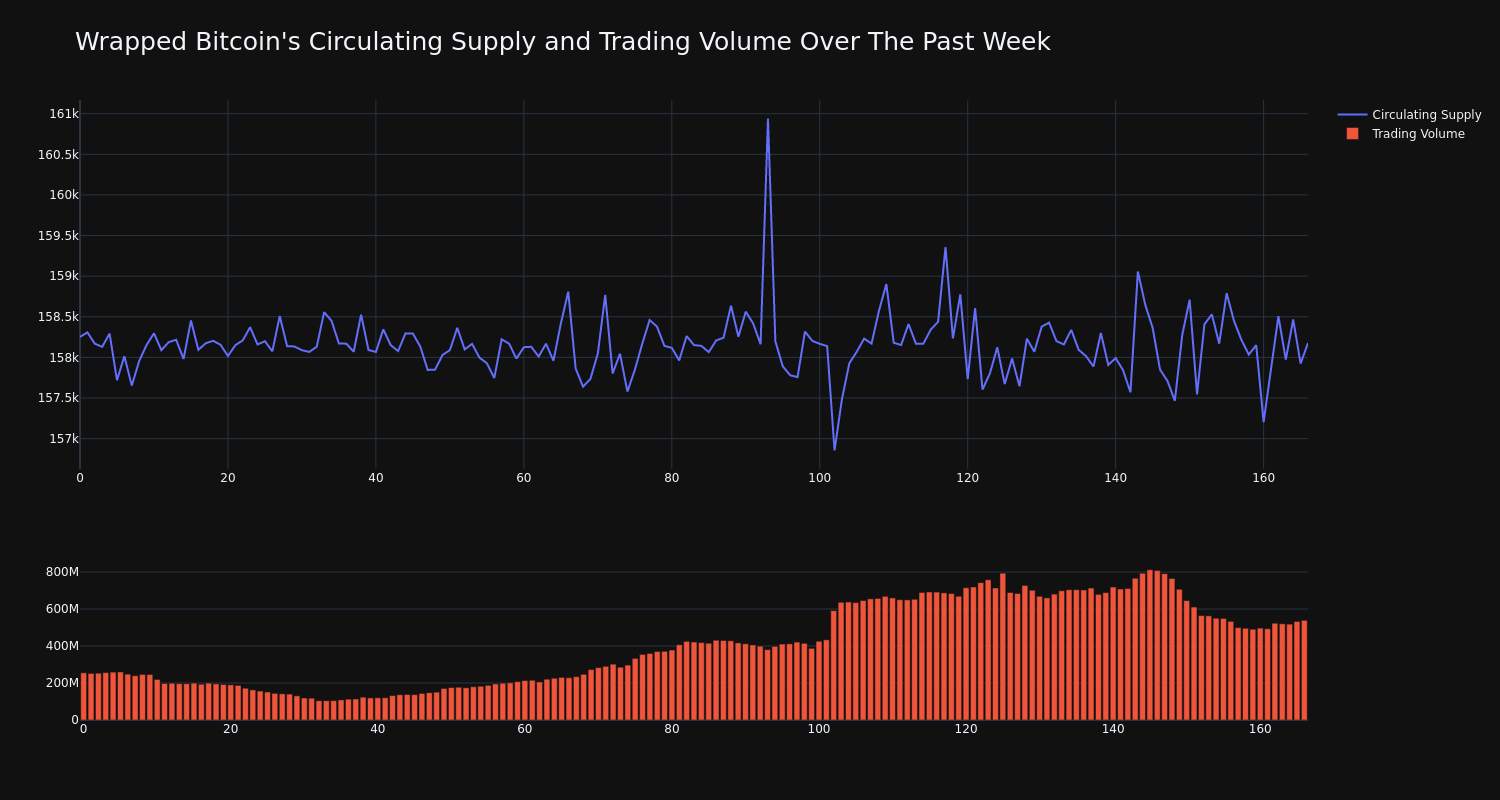This screenshot has height=800, width=1500.
Task: Click x-axis label 100 on volume chart
Action: [x=819, y=729]
